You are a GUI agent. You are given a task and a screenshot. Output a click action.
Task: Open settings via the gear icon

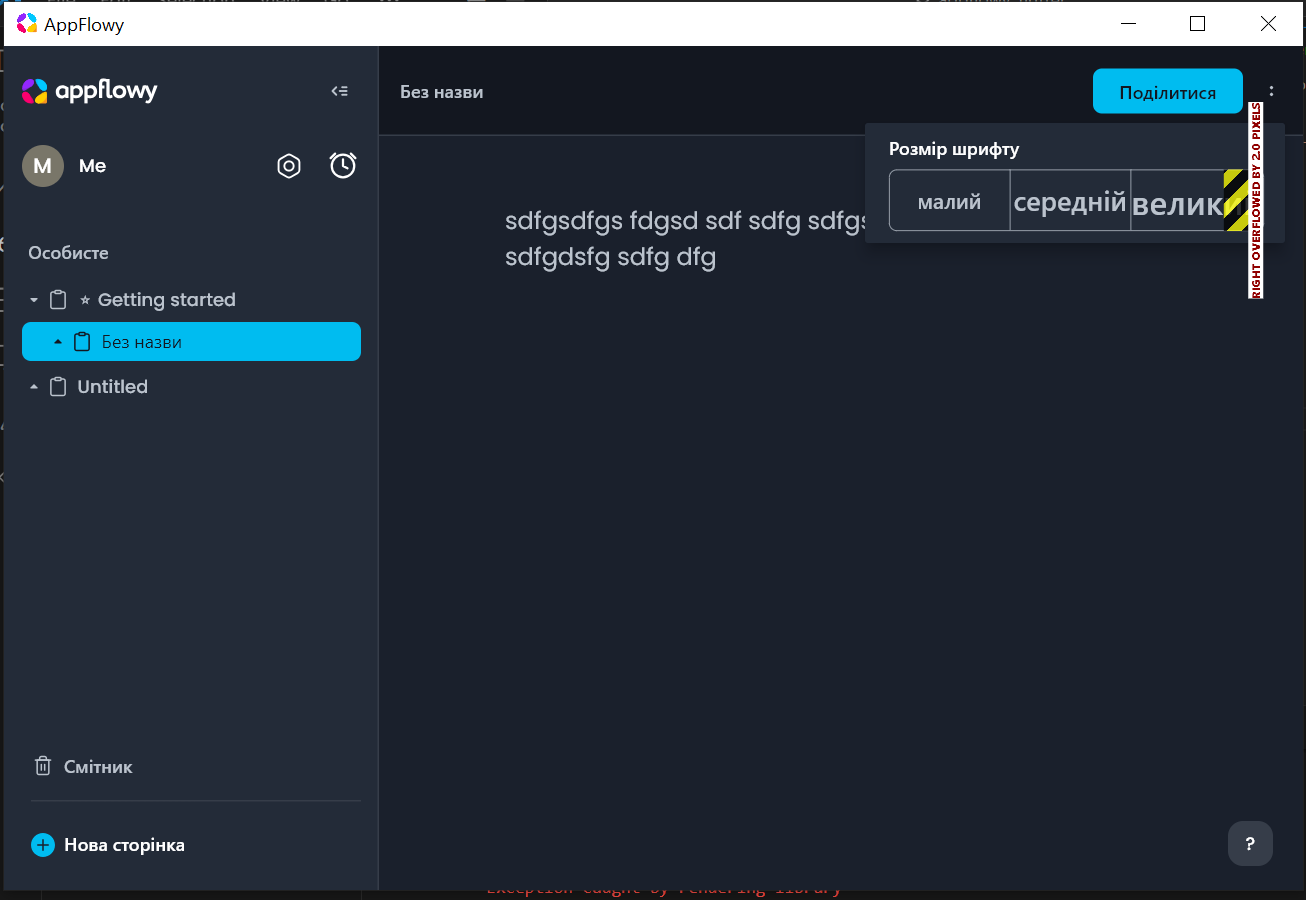point(288,165)
